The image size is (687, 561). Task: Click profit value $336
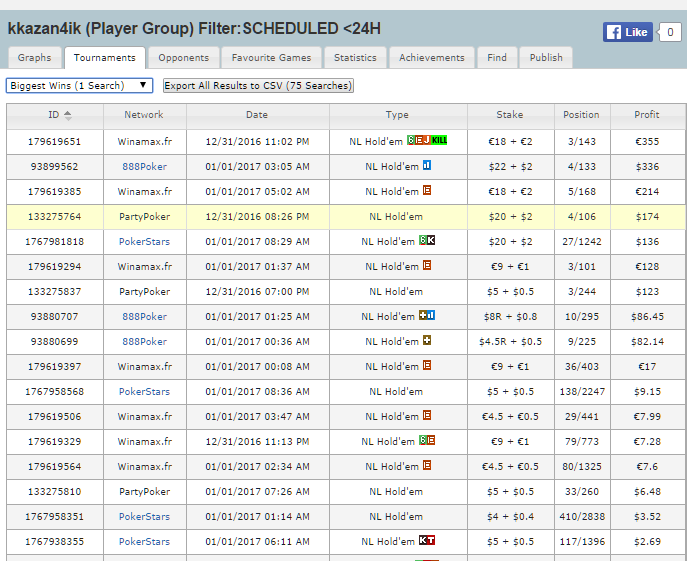[x=647, y=167]
